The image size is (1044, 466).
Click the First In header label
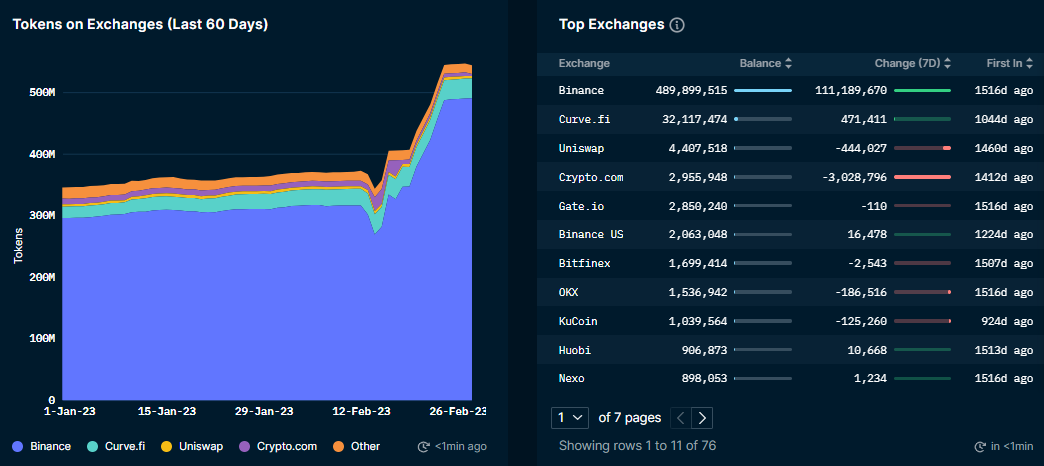pyautogui.click(x=1004, y=64)
